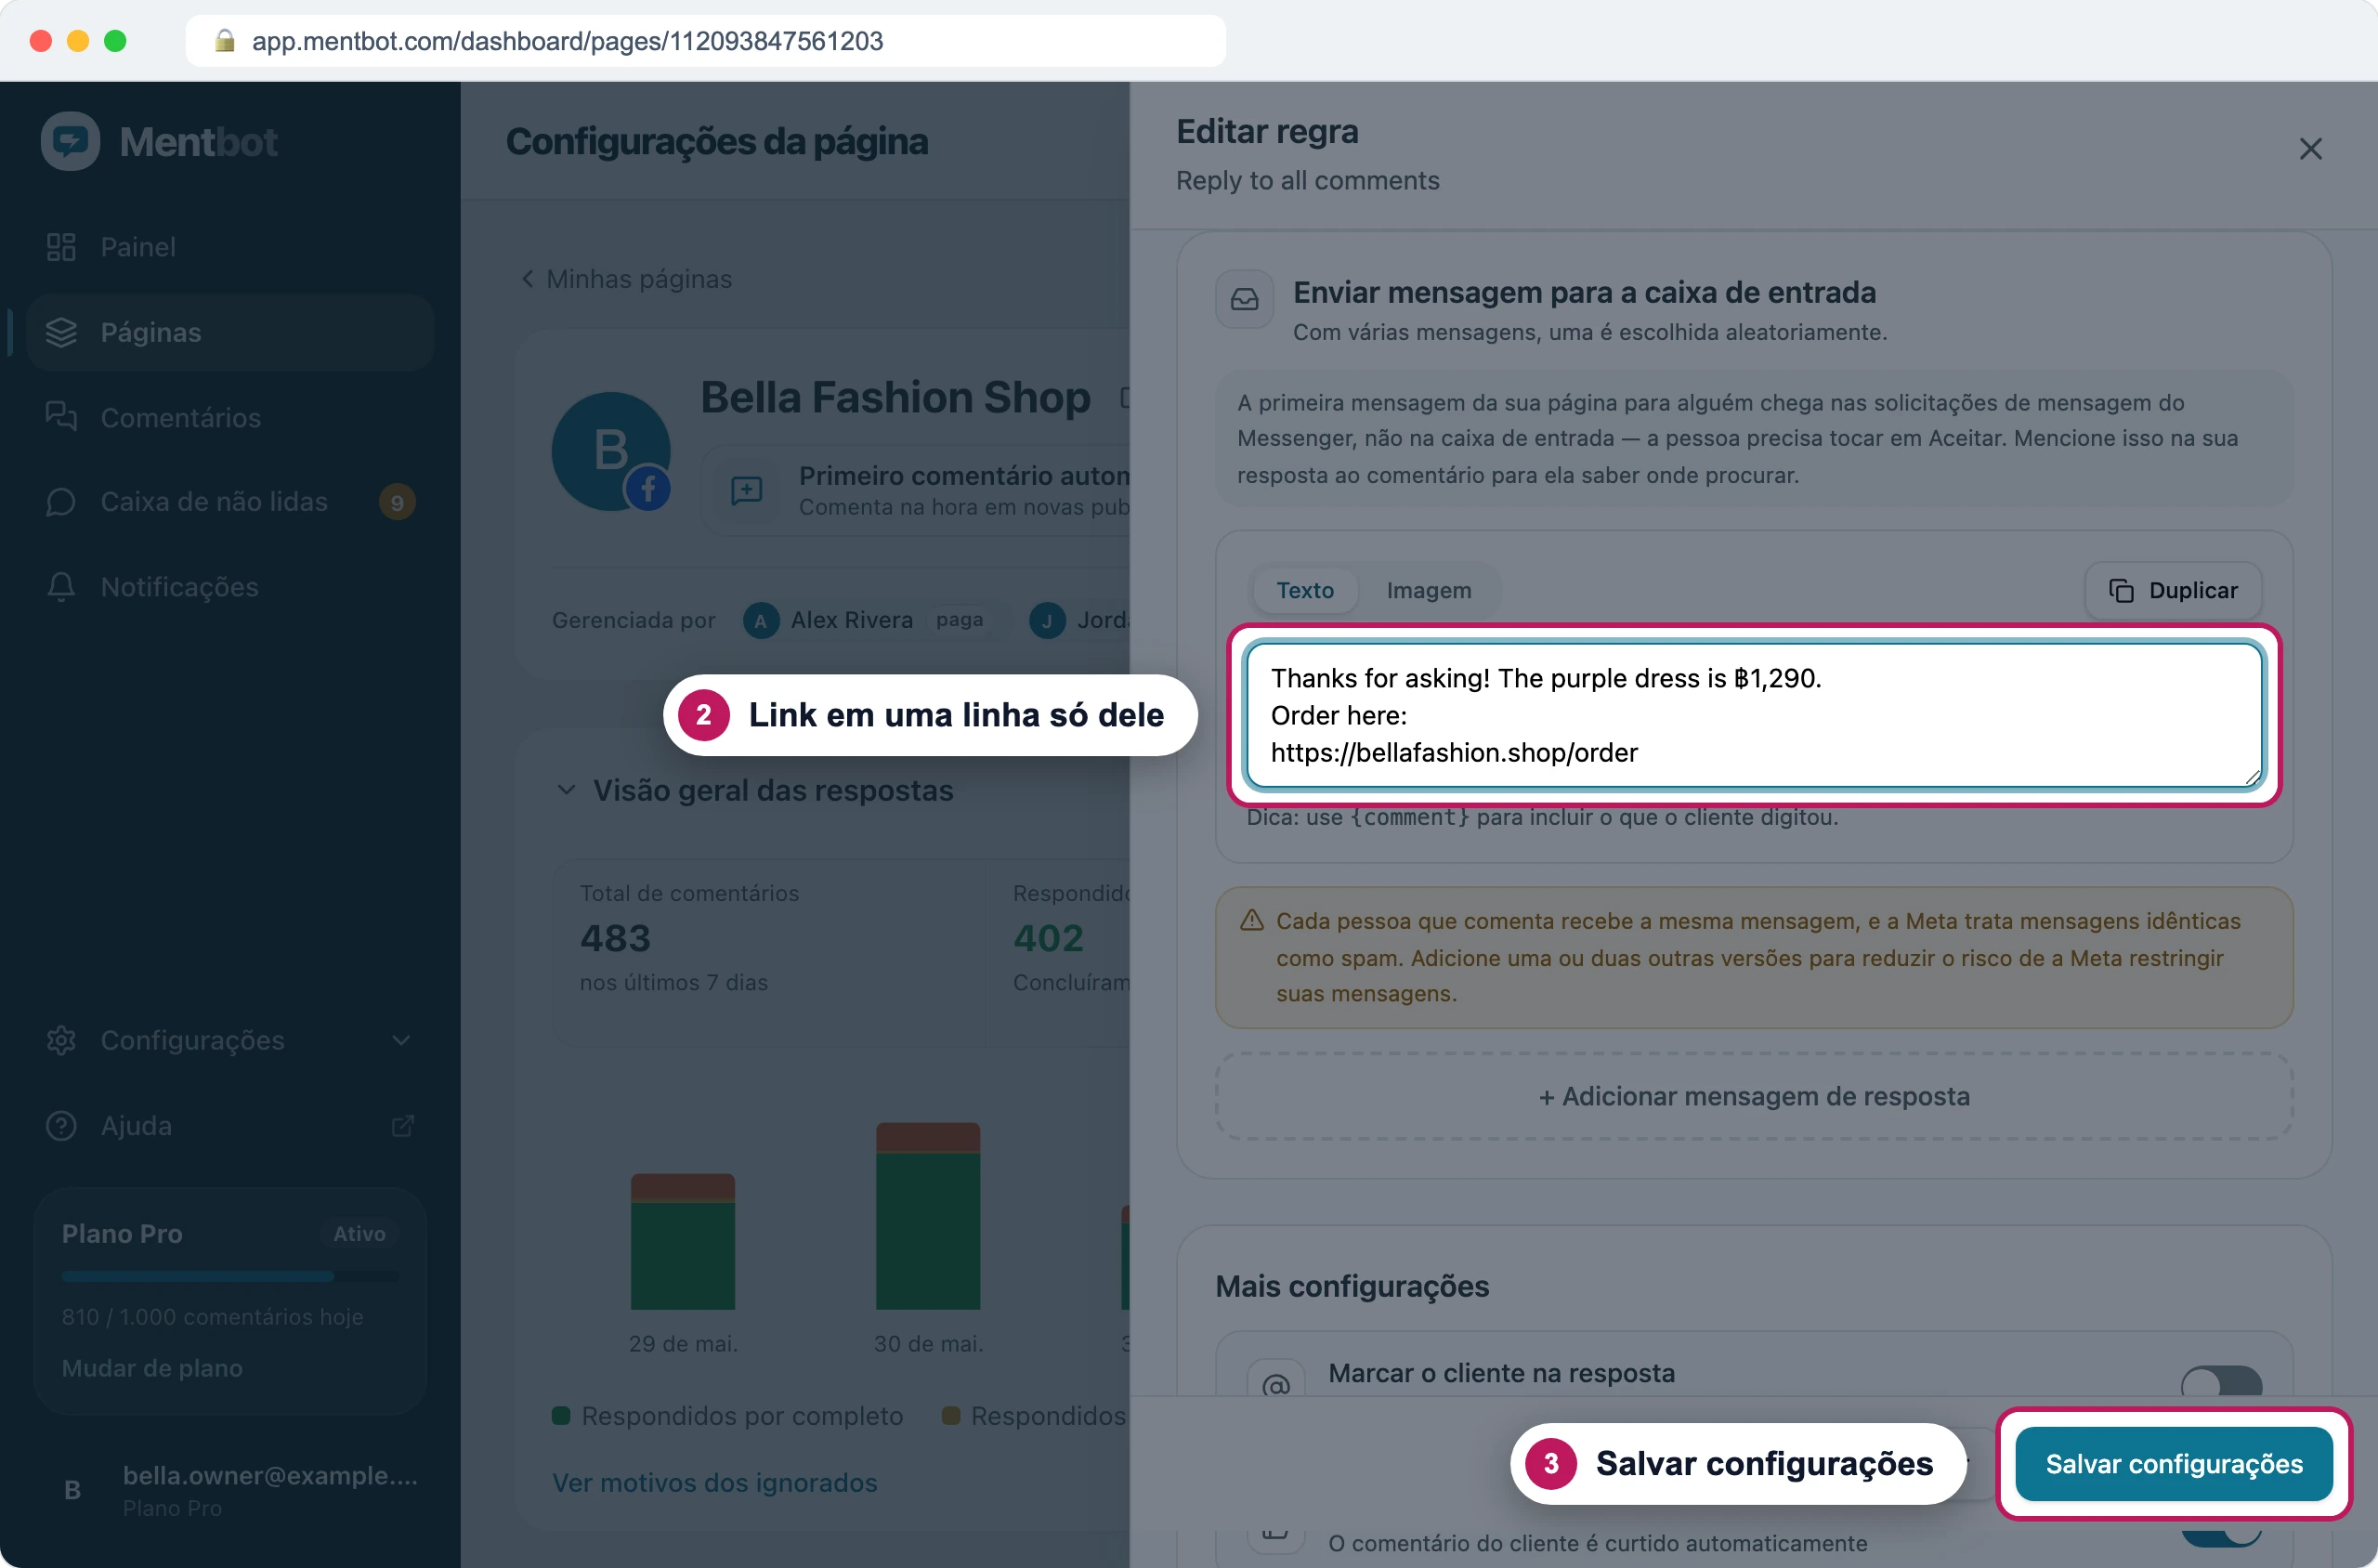The image size is (2378, 1568).
Task: Click Respondidos por completo legend item
Action: [x=728, y=1416]
